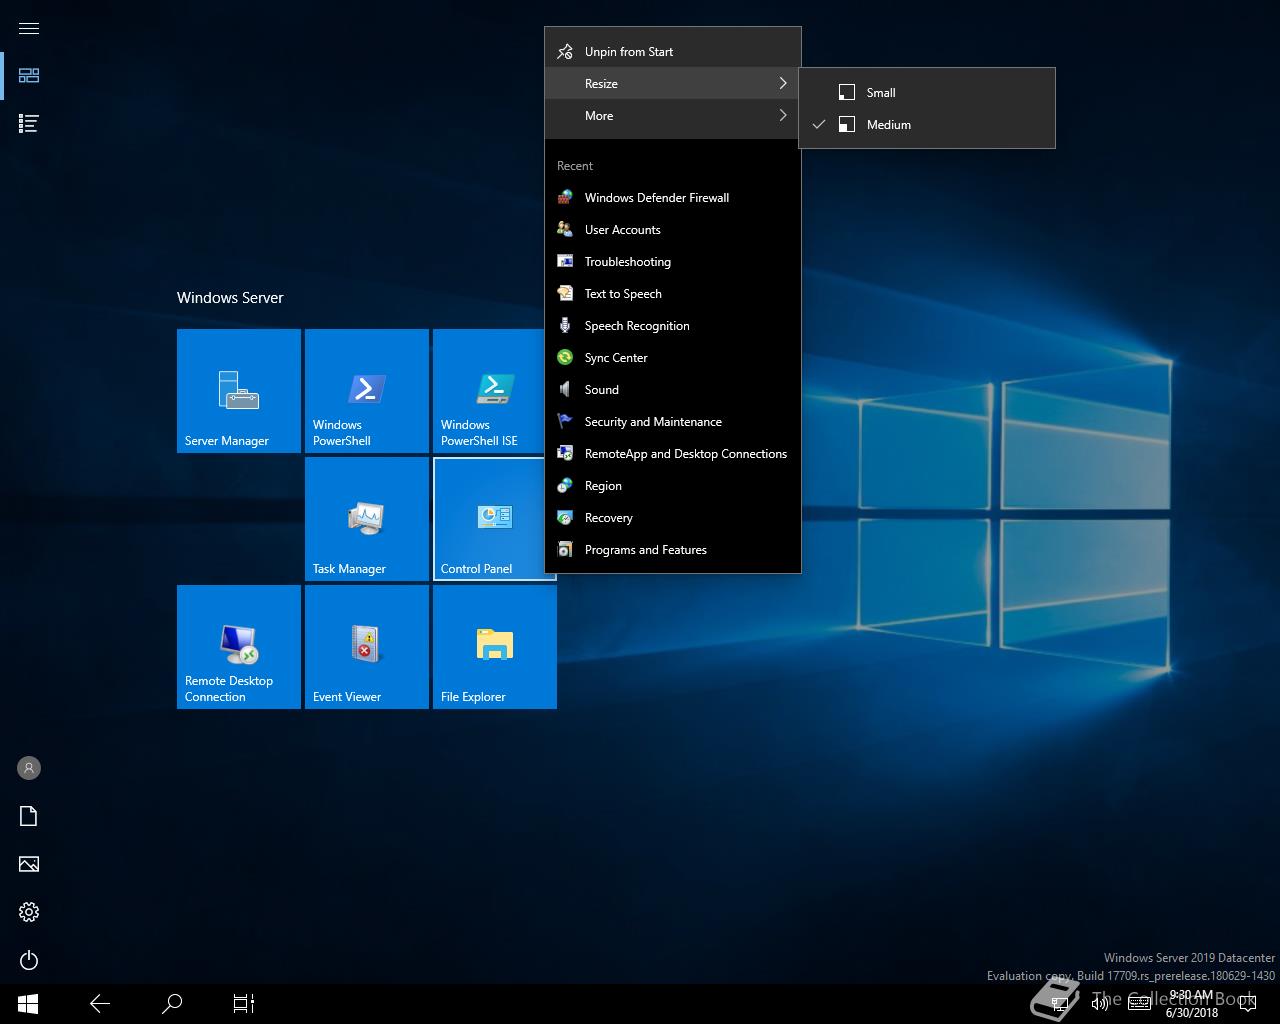This screenshot has height=1024, width=1280.
Task: Switch to All apps list view
Action: pos(29,124)
